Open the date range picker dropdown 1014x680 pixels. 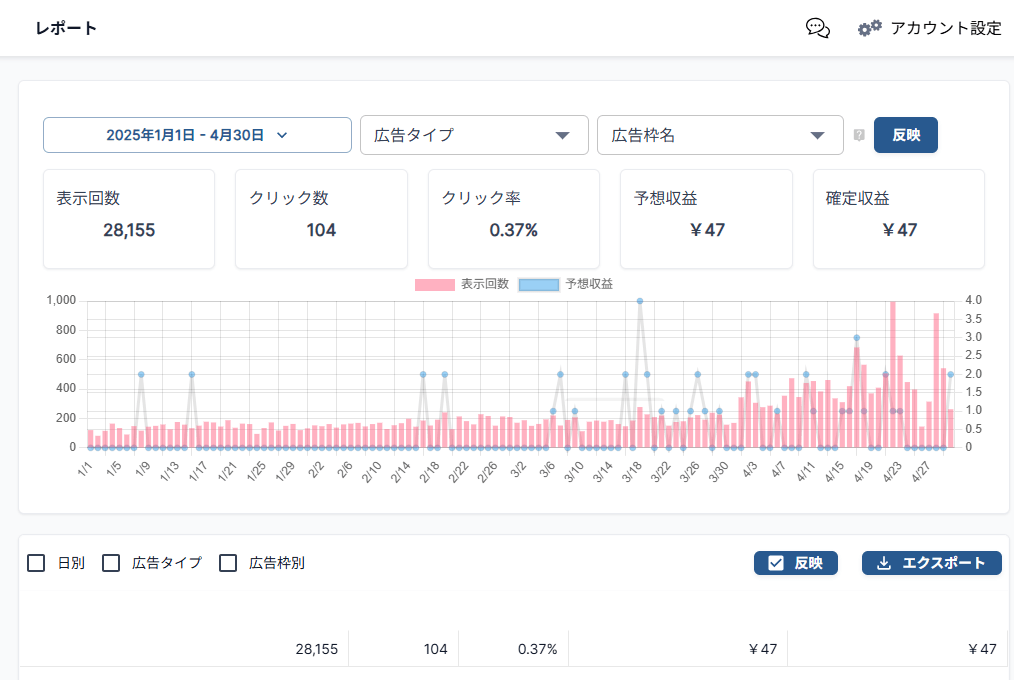197,135
